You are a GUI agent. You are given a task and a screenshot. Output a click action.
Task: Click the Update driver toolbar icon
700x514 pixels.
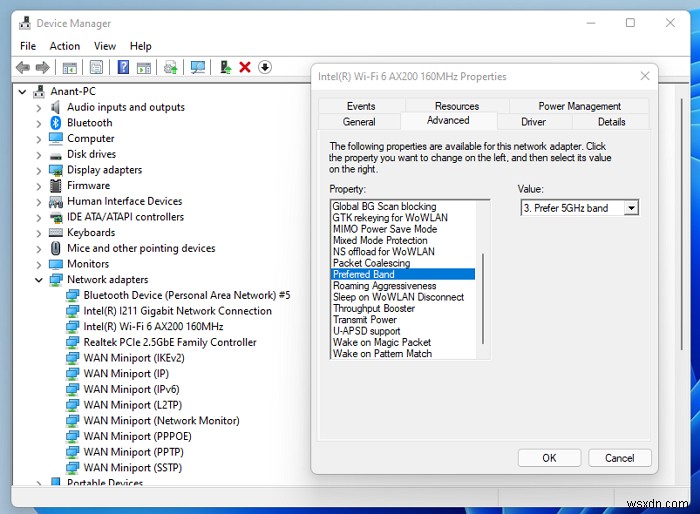click(225, 67)
